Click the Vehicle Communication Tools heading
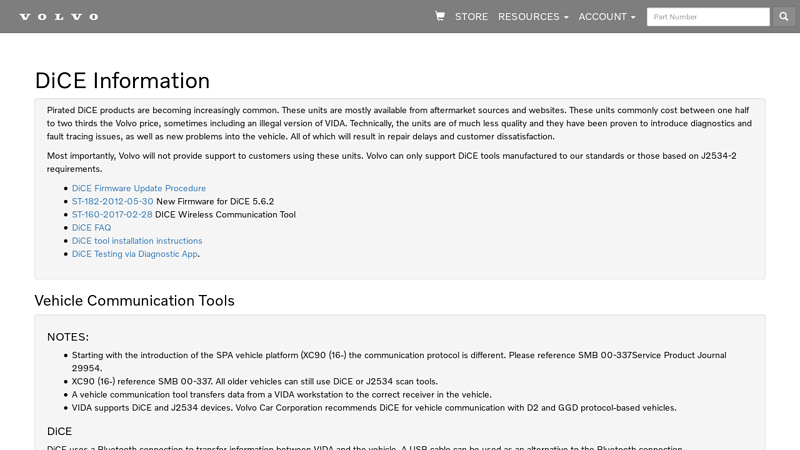The height and width of the screenshot is (450, 800). [134, 300]
